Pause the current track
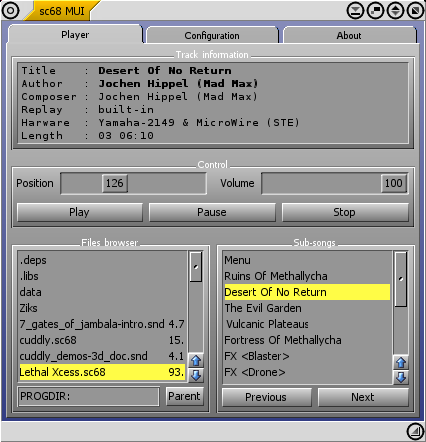 [x=212, y=212]
